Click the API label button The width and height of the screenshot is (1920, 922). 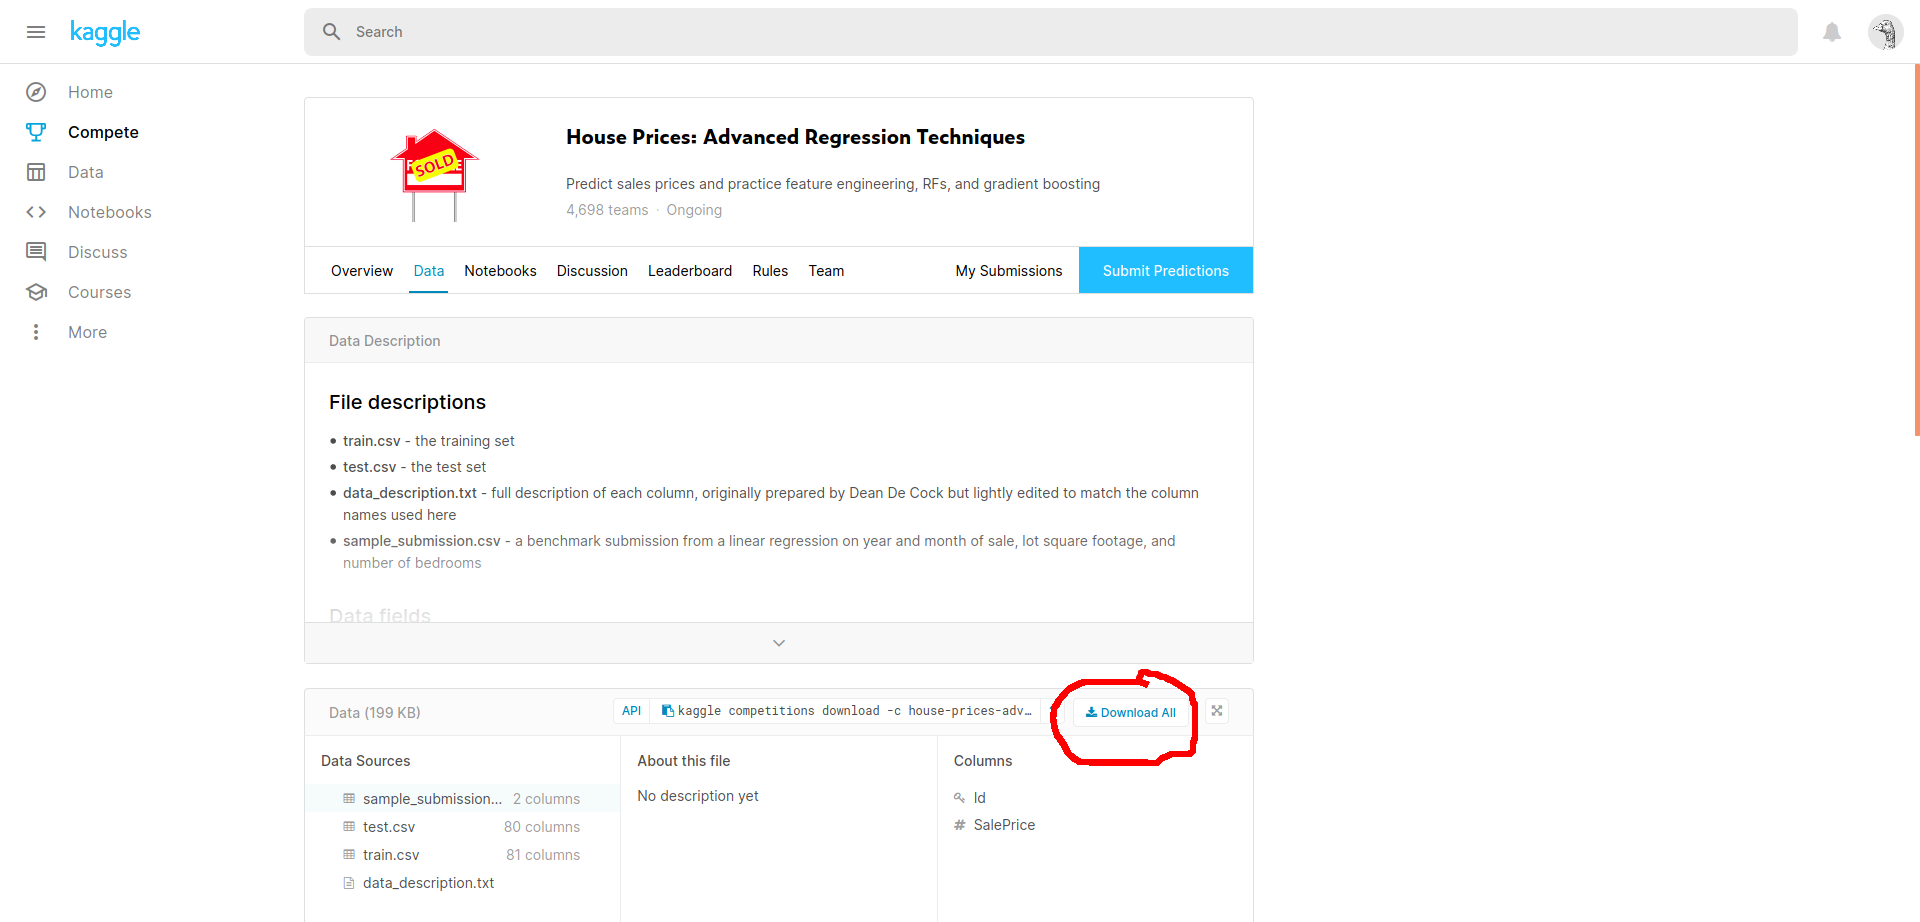pos(631,711)
